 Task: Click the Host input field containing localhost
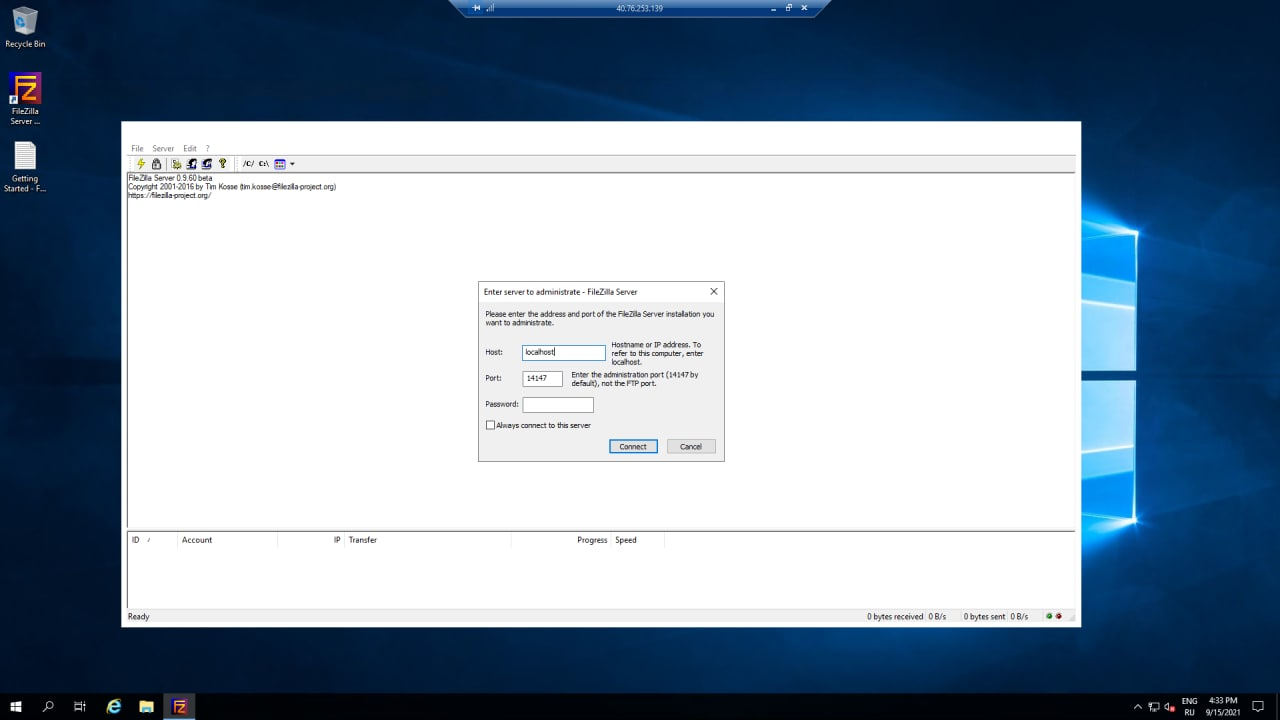[x=564, y=352]
